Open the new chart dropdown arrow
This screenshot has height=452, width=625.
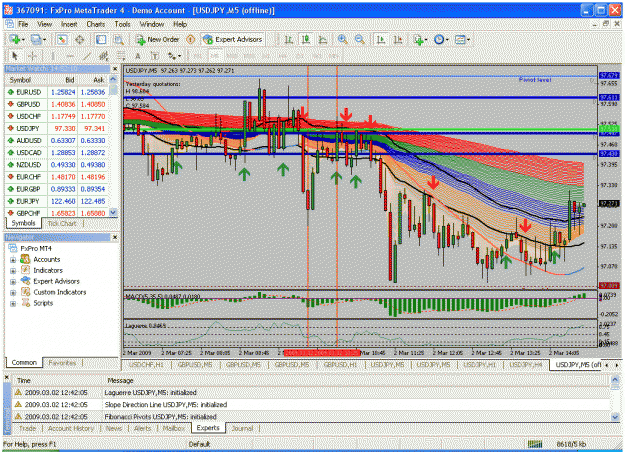23,40
